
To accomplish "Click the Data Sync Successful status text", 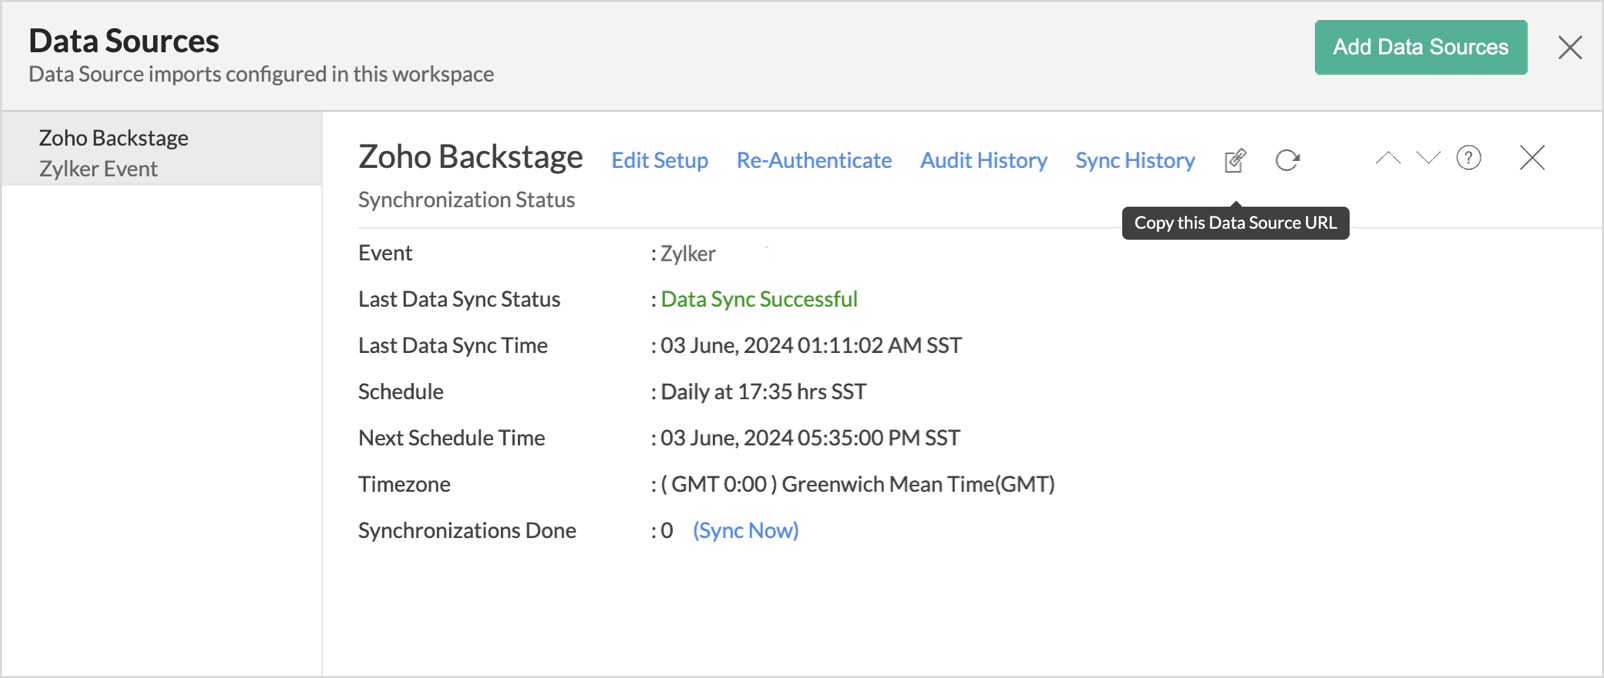I will point(759,299).
